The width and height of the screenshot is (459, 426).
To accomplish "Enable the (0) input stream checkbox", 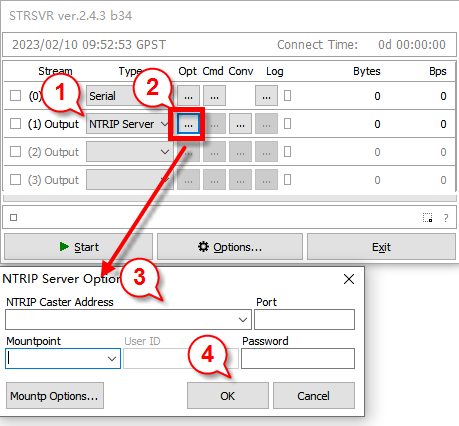I will (15, 96).
